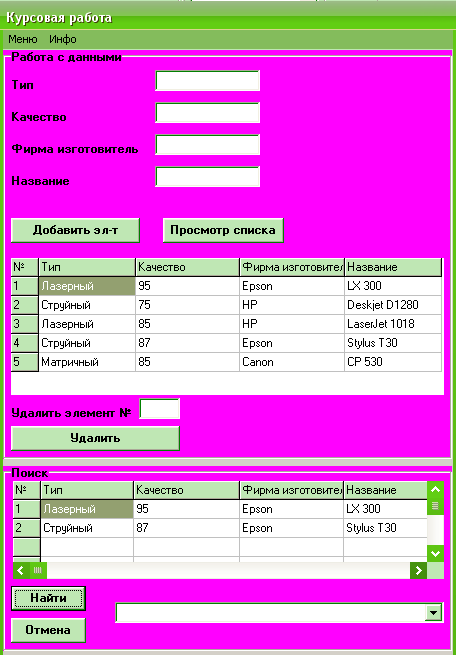
Task: Click the Отмена button
Action: click(x=48, y=630)
